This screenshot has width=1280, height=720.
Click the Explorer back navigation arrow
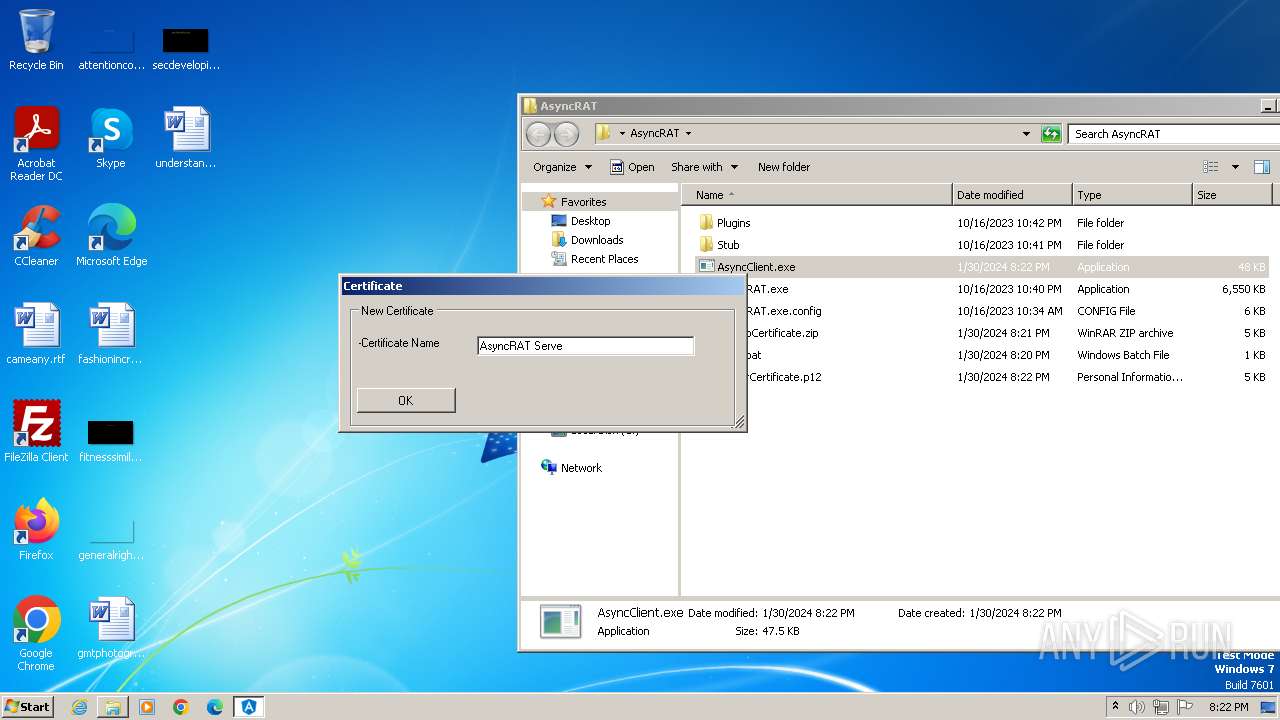538,134
